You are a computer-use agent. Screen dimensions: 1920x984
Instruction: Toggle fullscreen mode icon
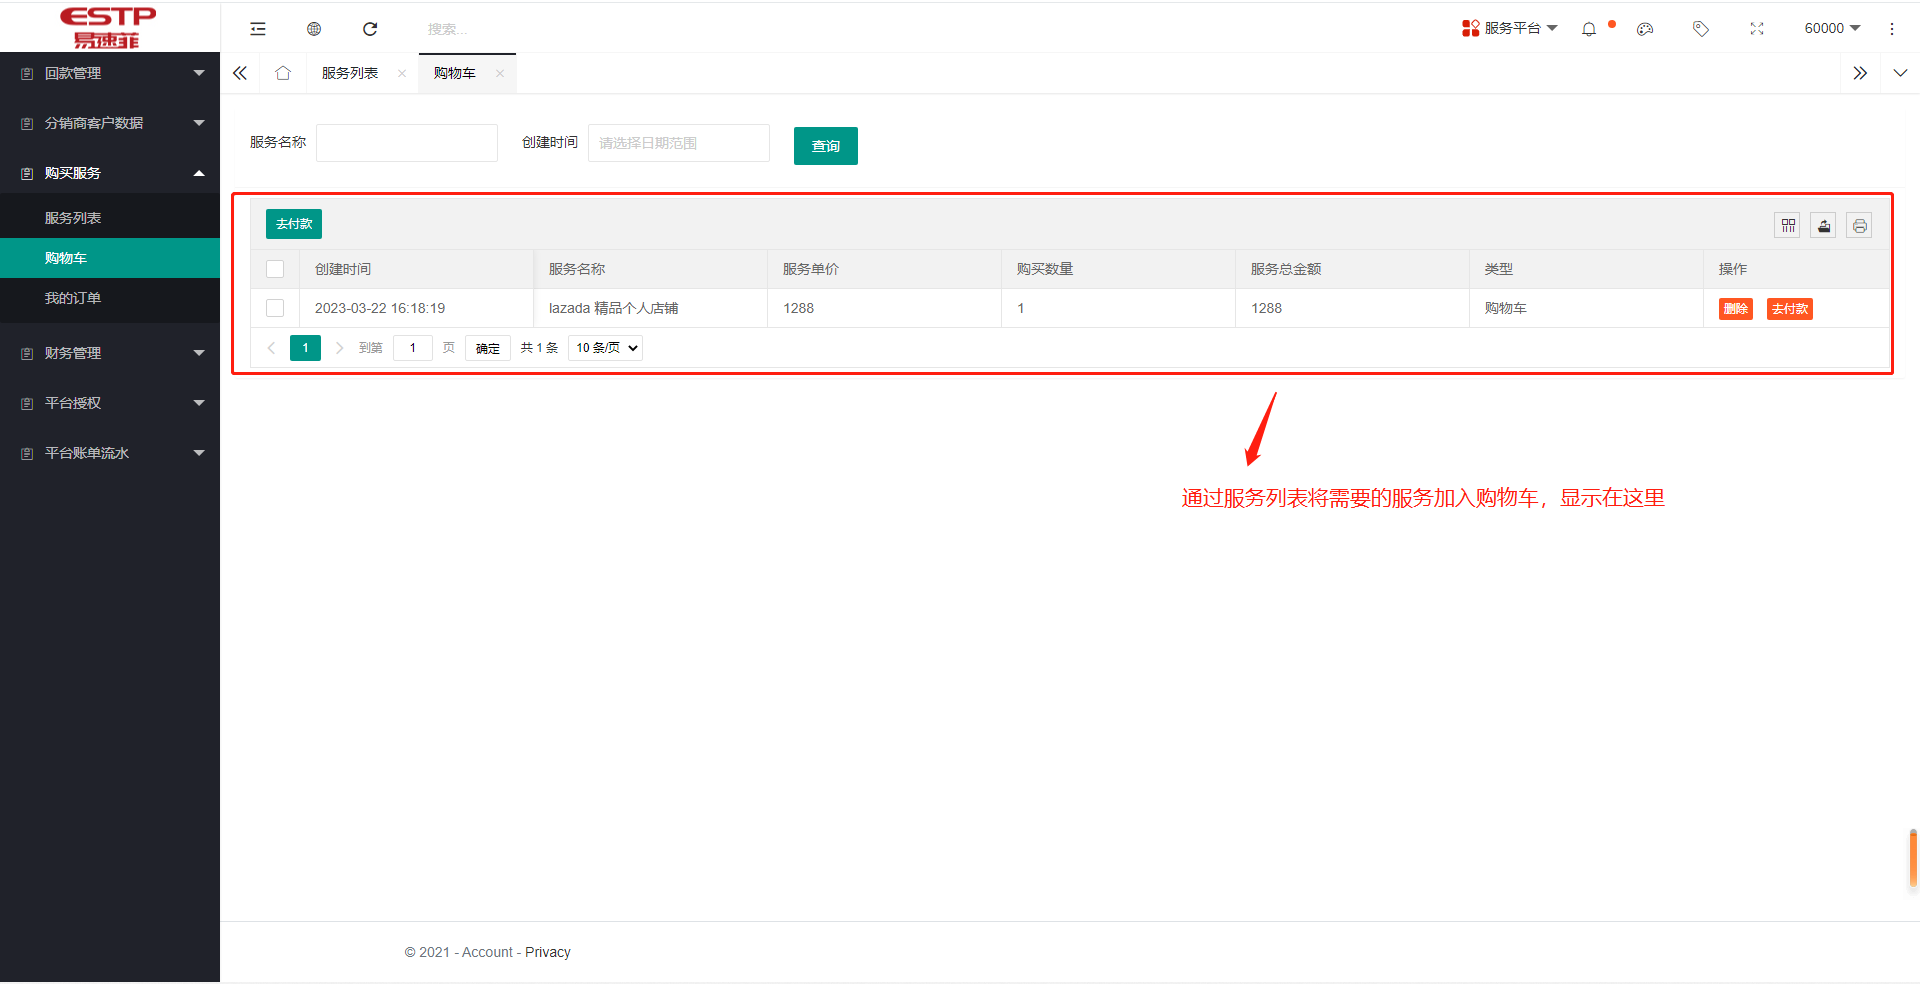[x=1757, y=29]
